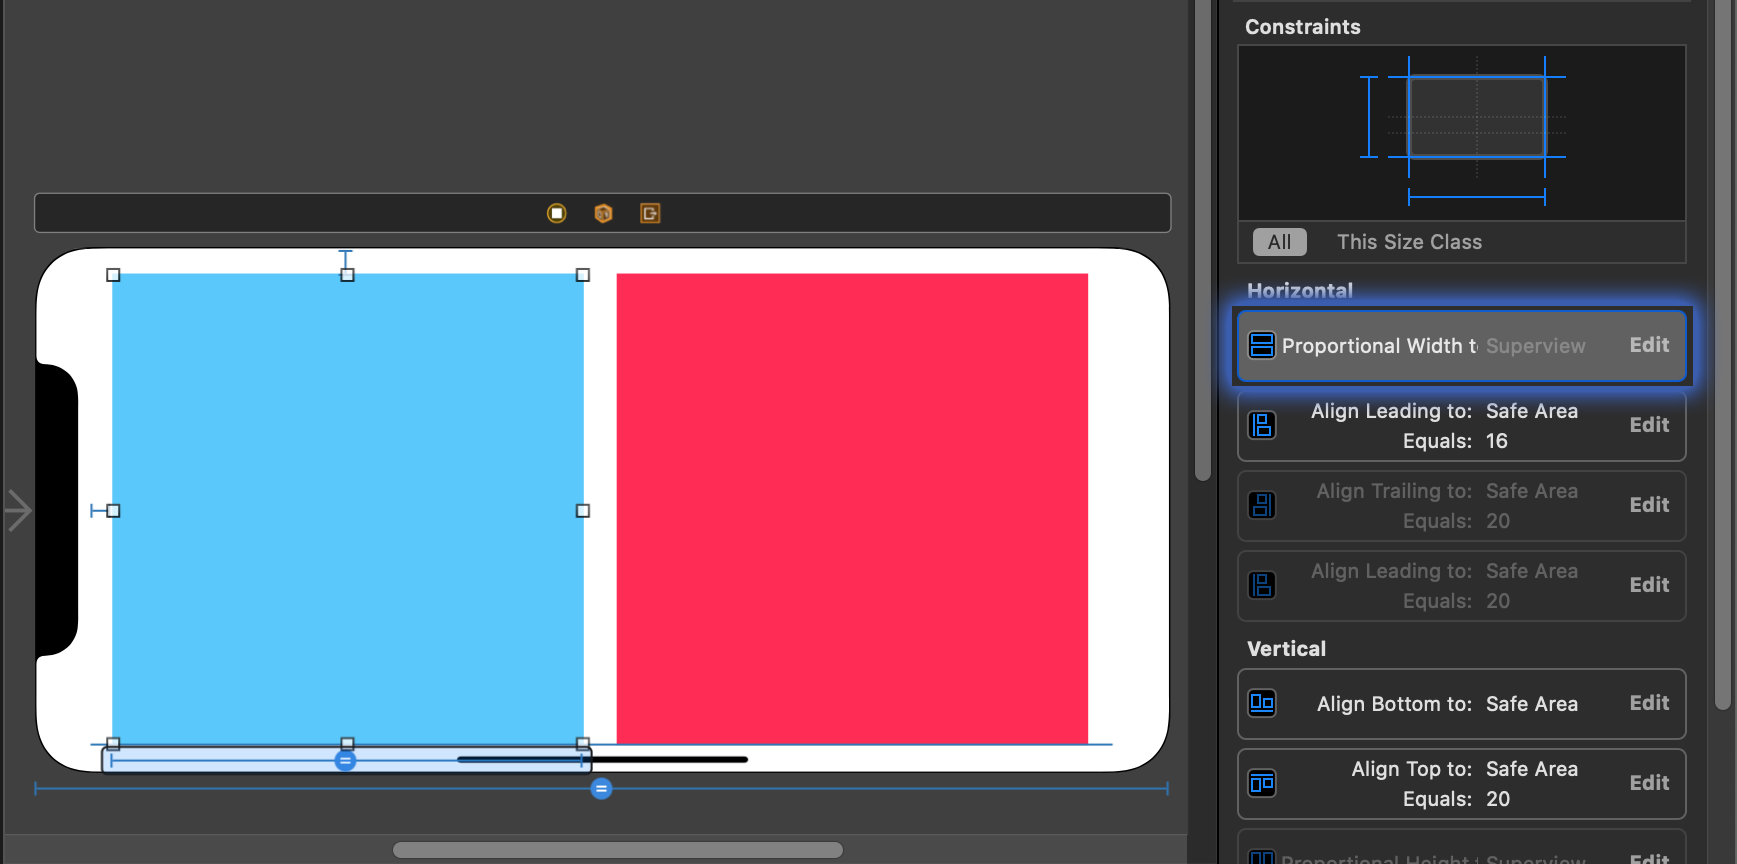Click the blue view's top-right resize handle
Image resolution: width=1737 pixels, height=864 pixels.
583,275
